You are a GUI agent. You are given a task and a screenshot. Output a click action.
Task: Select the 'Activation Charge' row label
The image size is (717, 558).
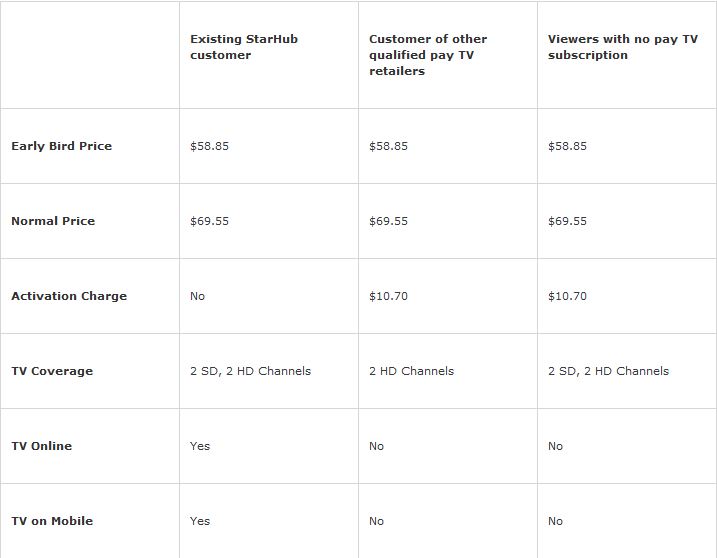pyautogui.click(x=69, y=296)
